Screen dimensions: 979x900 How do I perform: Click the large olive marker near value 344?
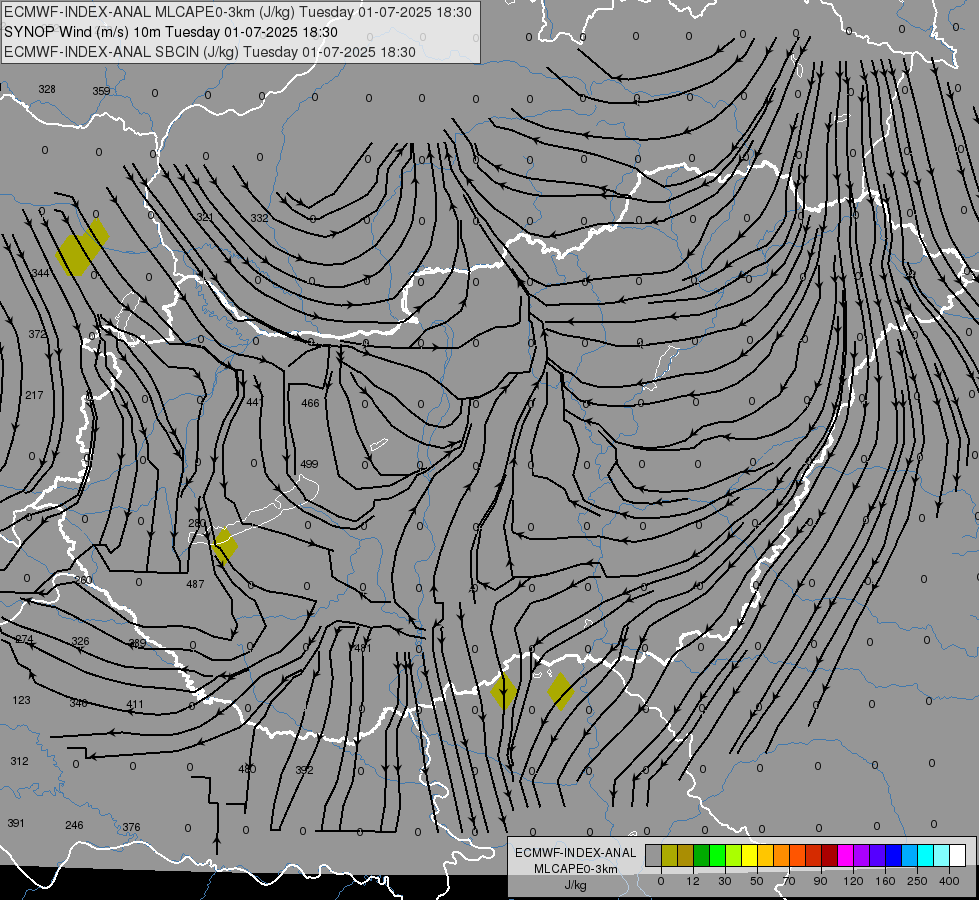[x=82, y=247]
